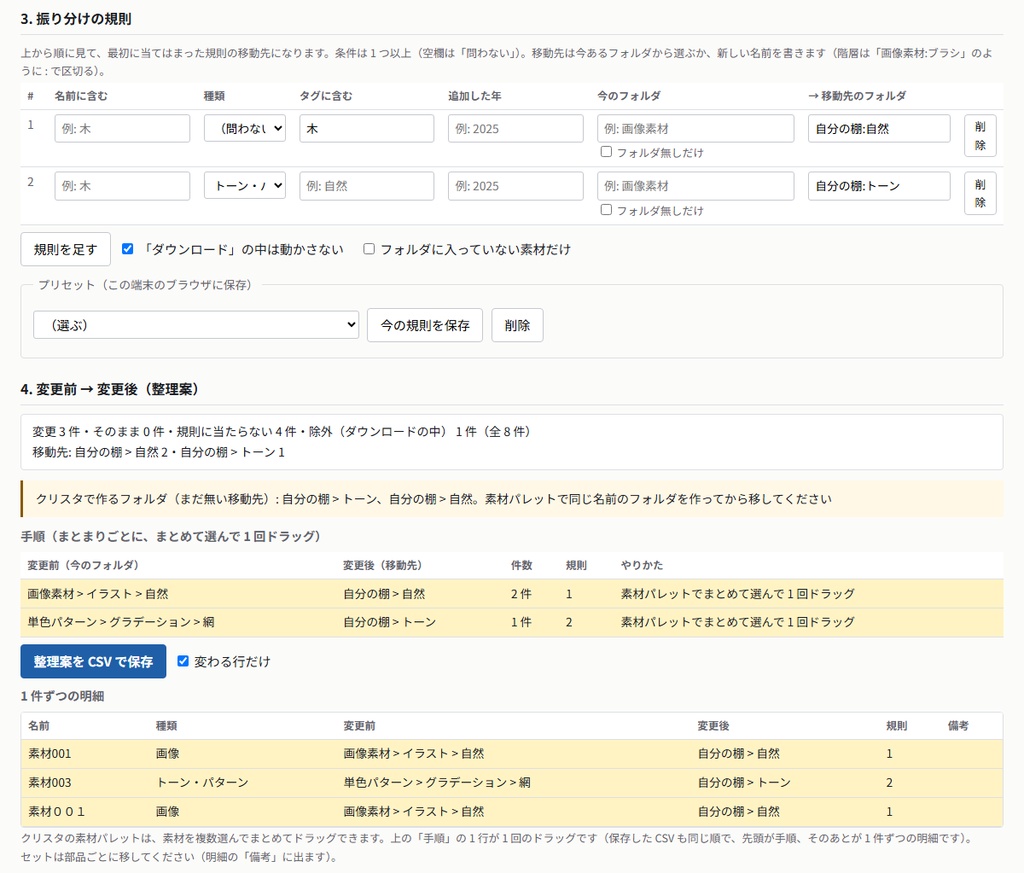
Task: Click the preset '削除' button
Action: pyautogui.click(x=517, y=325)
